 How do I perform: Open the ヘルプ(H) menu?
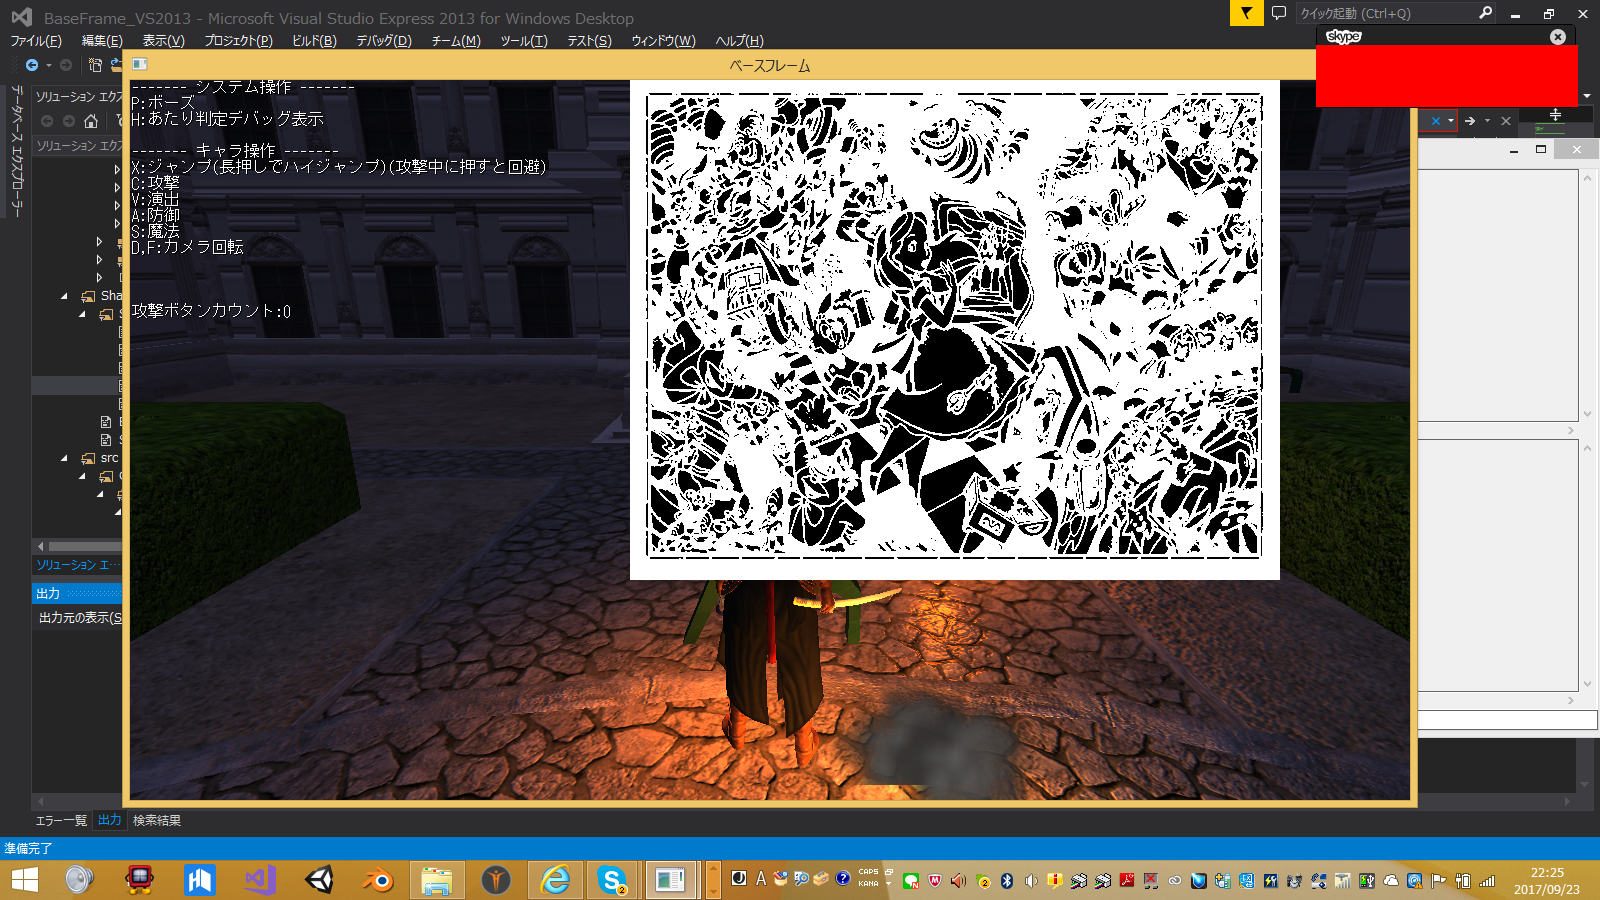[739, 41]
